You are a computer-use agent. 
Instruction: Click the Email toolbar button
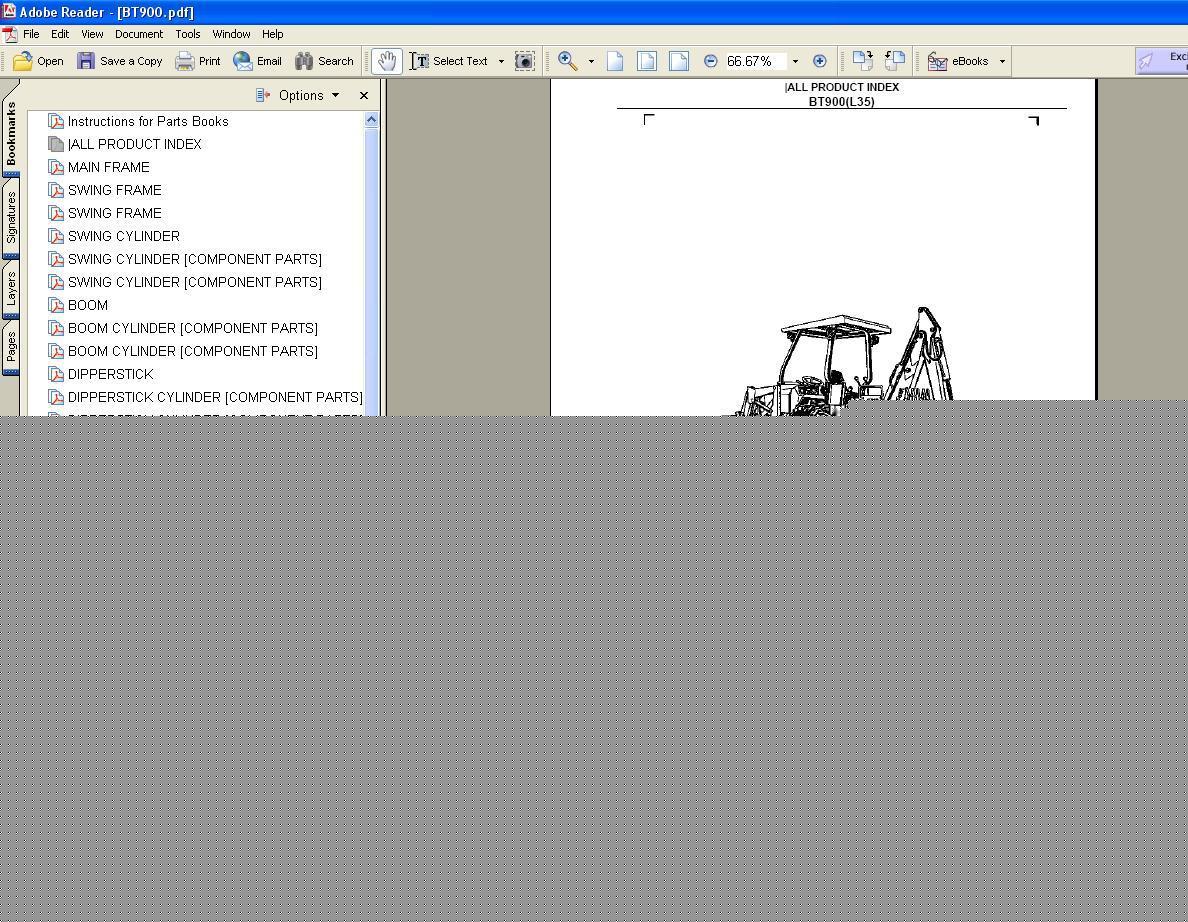[x=258, y=61]
